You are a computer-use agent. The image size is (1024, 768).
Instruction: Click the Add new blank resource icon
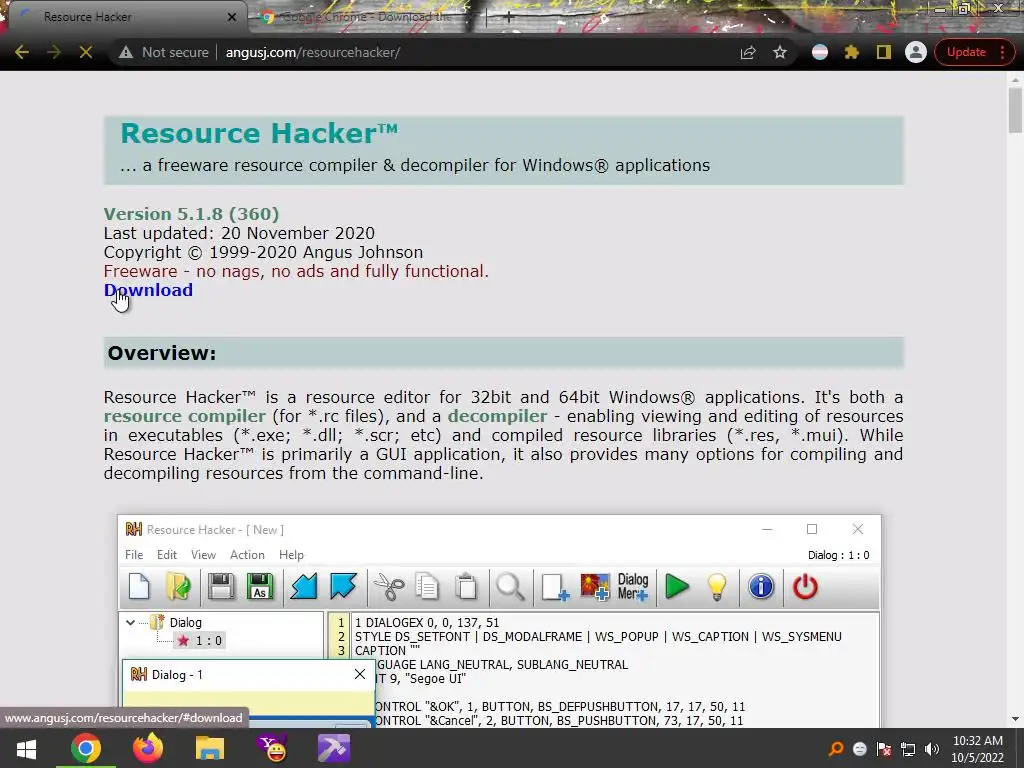[555, 586]
